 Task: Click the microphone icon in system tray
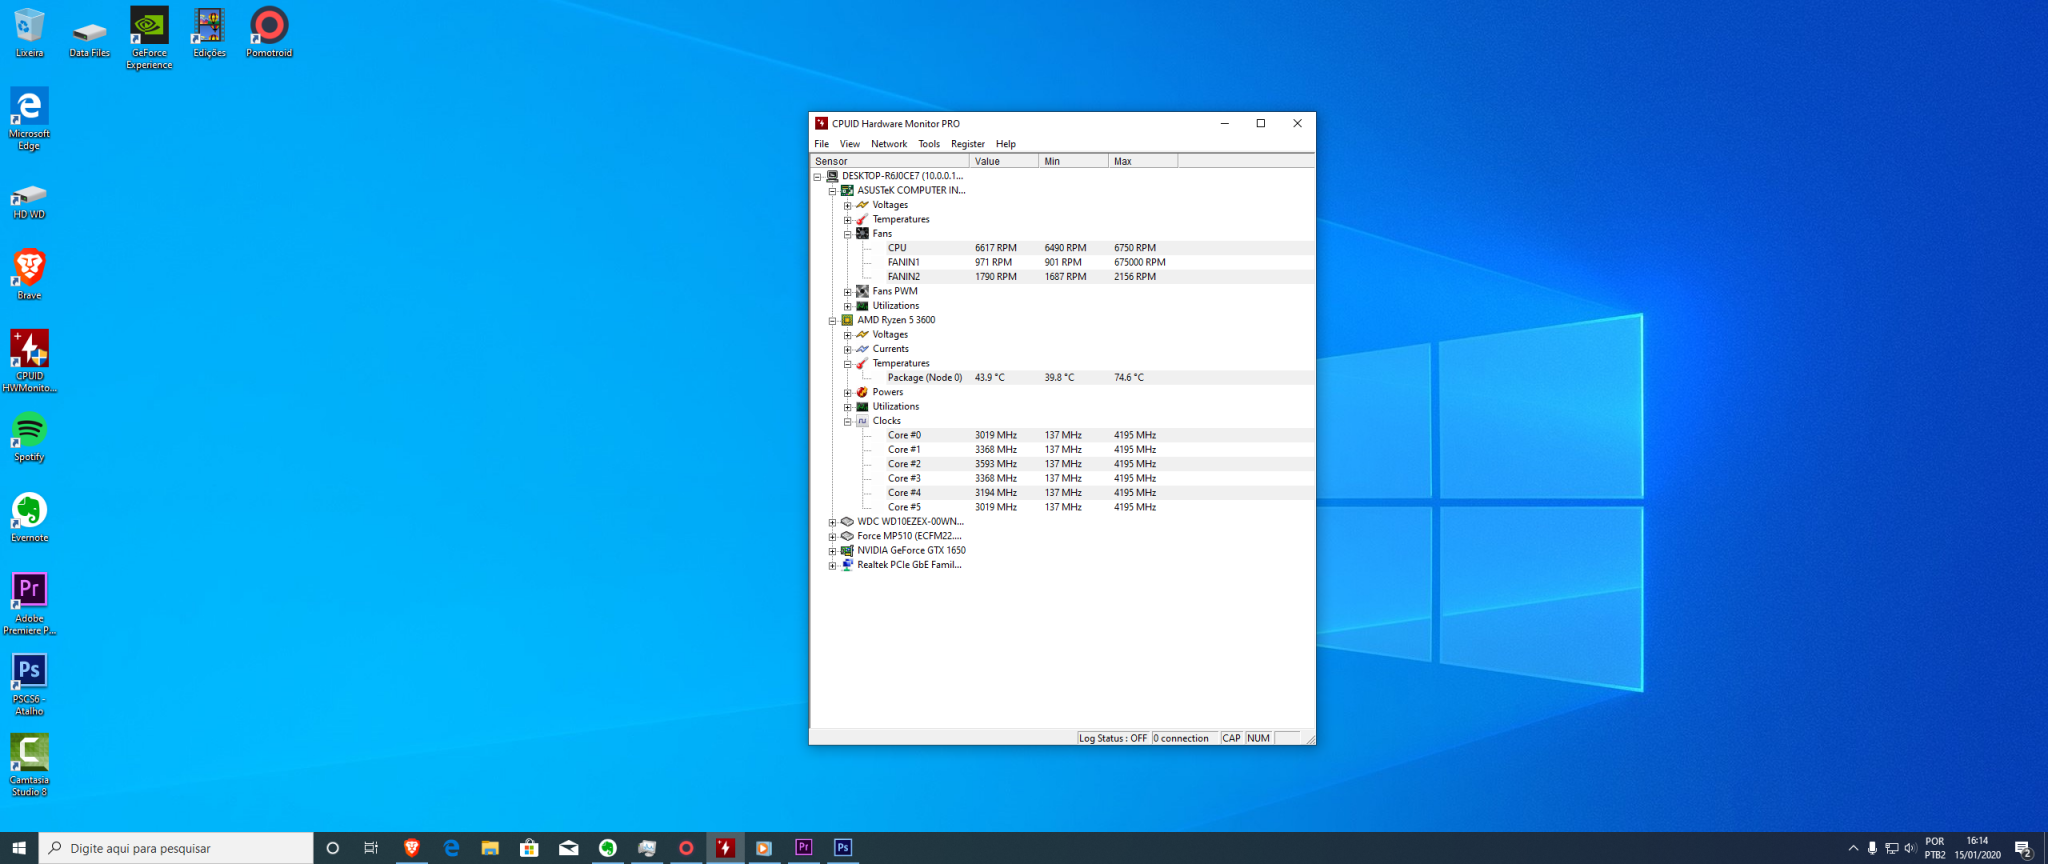[1872, 848]
